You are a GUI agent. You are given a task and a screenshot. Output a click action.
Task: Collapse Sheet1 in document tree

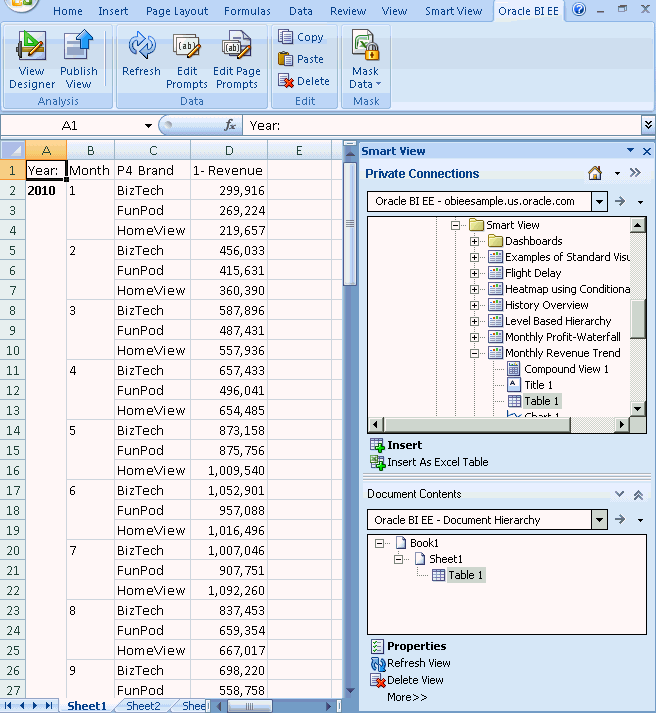coord(398,559)
